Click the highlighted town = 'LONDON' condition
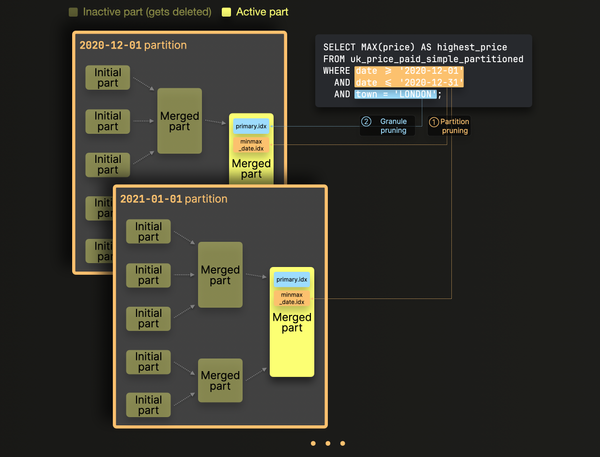The width and height of the screenshot is (600, 457). (x=394, y=94)
